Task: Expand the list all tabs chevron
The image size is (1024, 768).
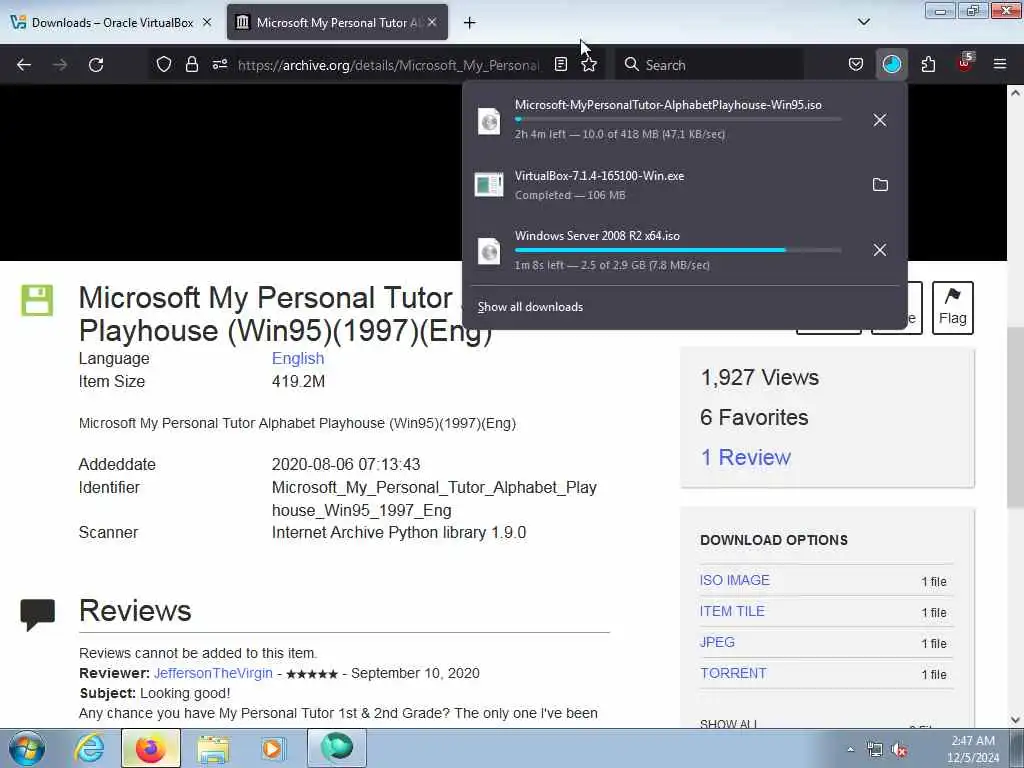Action: 864,22
